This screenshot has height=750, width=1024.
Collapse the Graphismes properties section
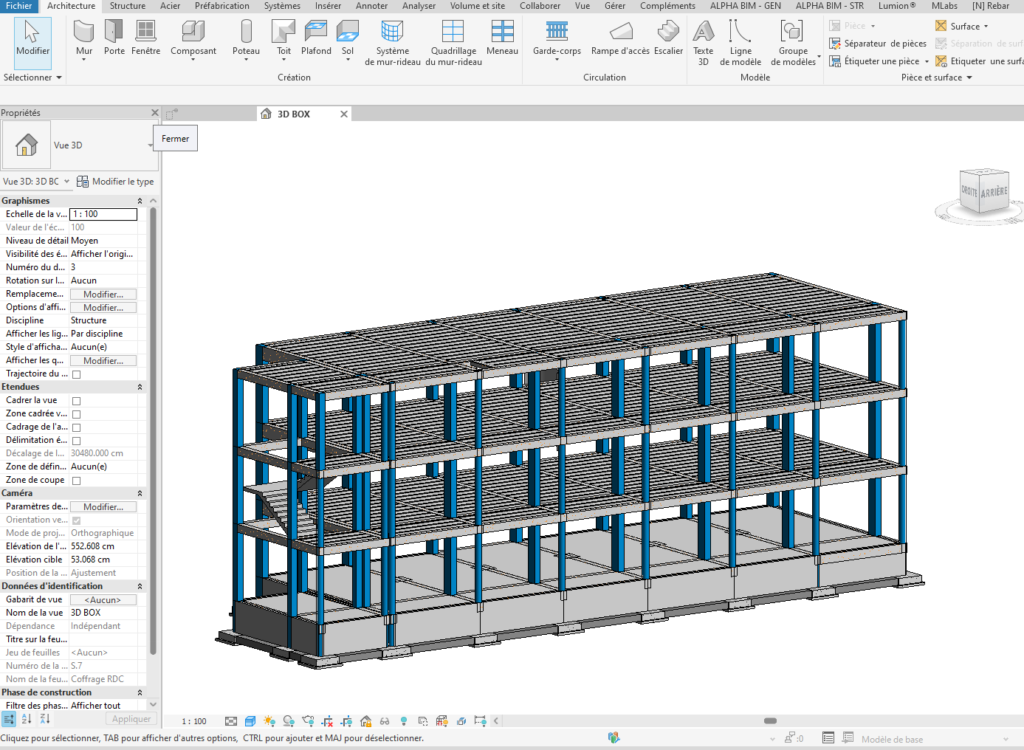pyautogui.click(x=140, y=201)
